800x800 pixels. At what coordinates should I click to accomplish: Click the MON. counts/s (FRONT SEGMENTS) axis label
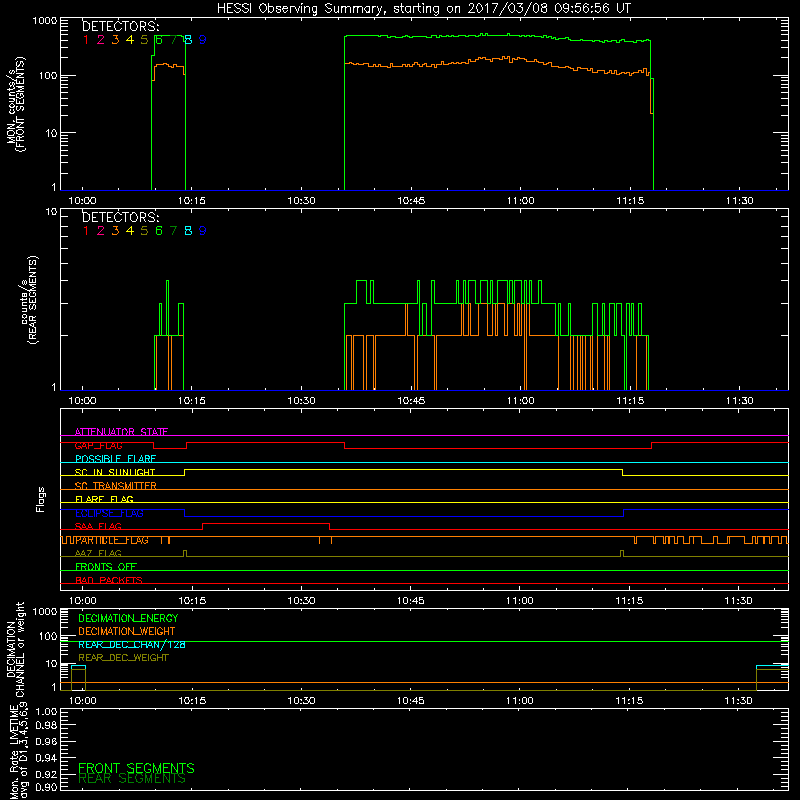tap(15, 104)
